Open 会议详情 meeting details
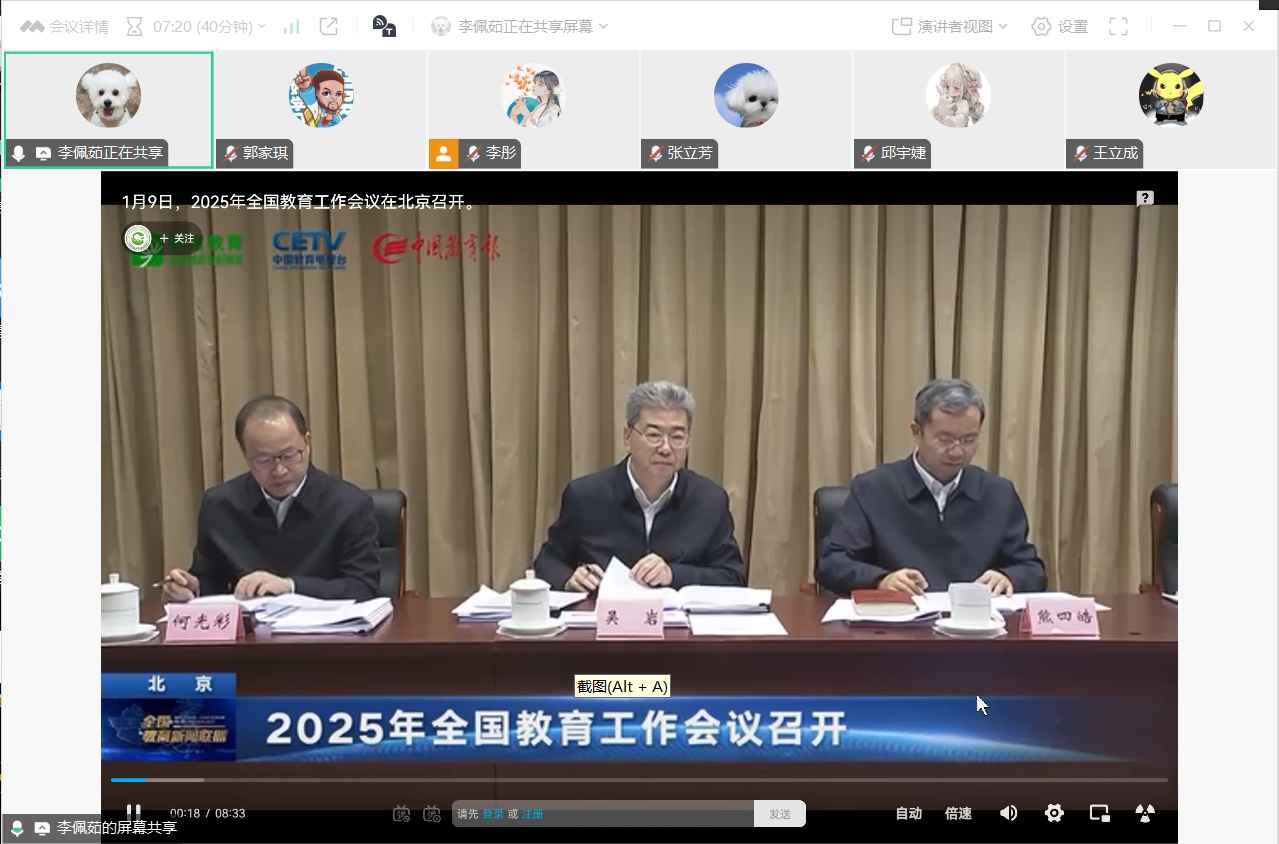The image size is (1279, 844). [65, 27]
